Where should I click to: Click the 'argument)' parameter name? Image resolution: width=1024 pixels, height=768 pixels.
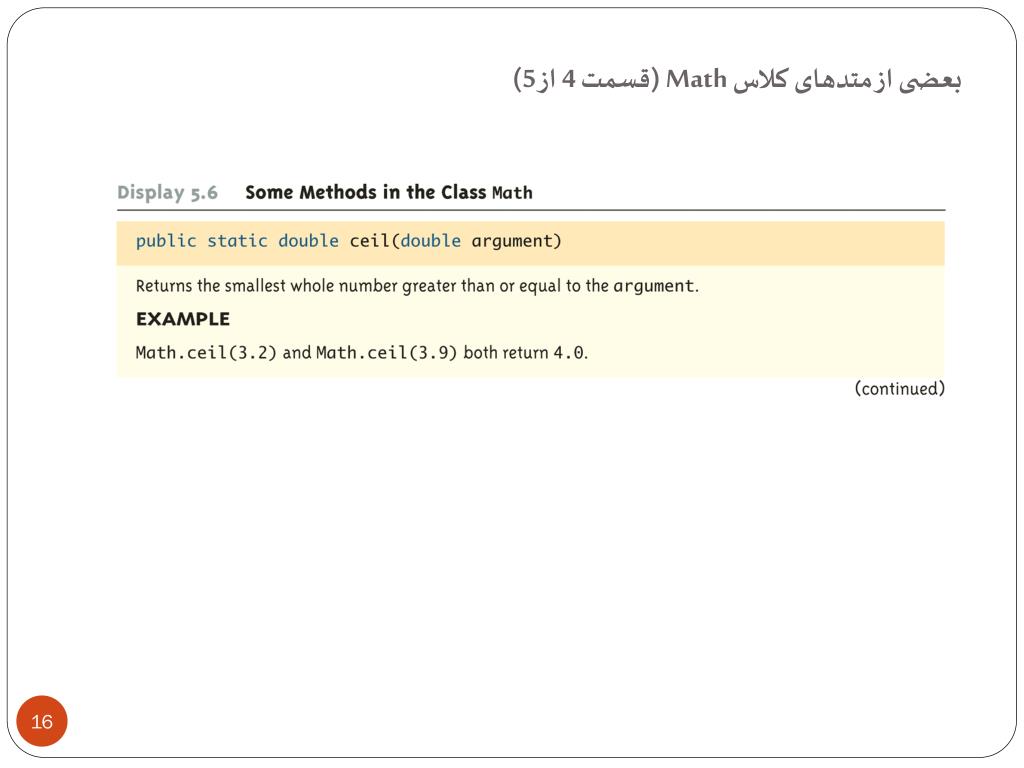[516, 242]
